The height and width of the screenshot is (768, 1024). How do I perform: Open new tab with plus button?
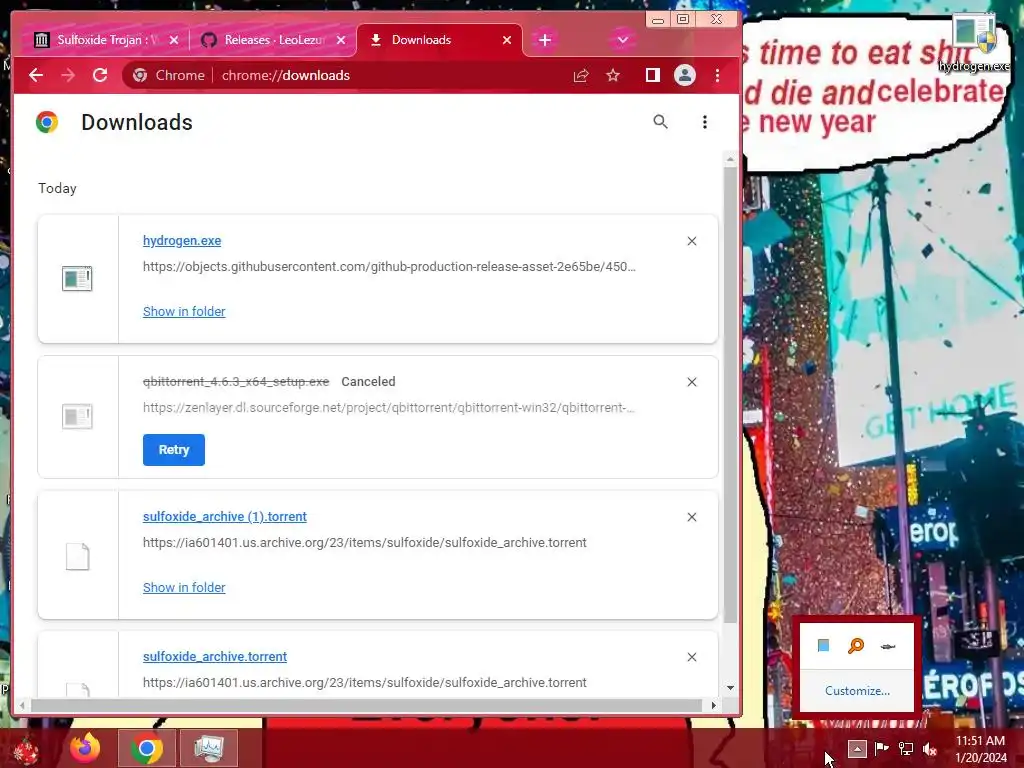545,40
